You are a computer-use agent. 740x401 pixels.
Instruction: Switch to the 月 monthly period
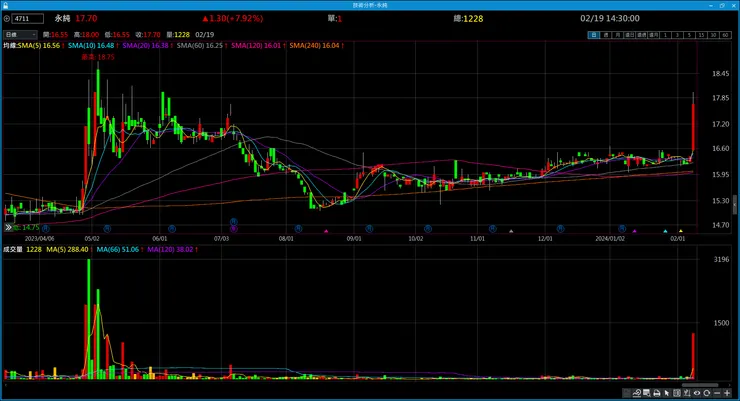pos(618,35)
